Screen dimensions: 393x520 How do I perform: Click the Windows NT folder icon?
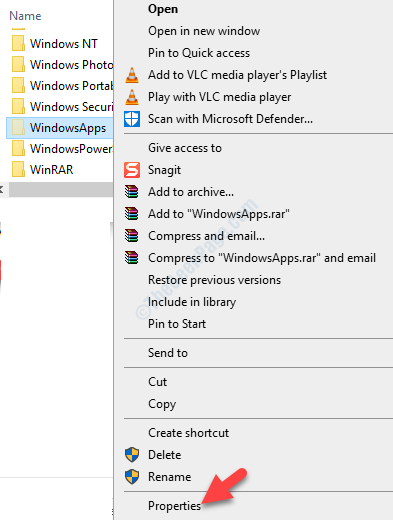click(18, 43)
